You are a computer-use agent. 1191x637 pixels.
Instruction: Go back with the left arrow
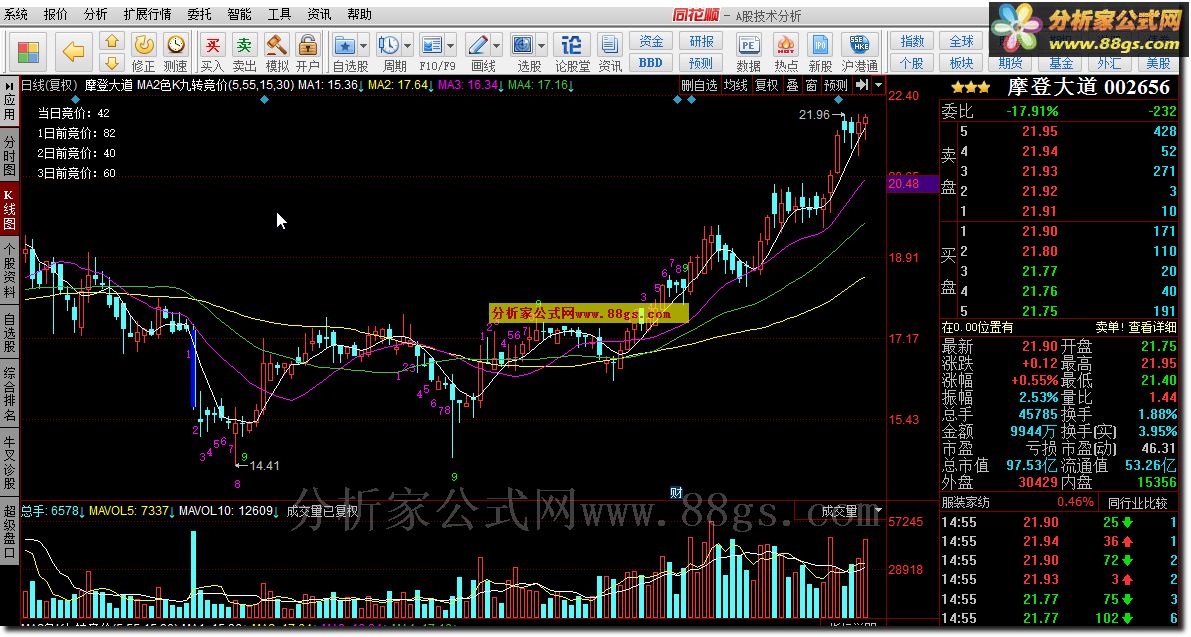[73, 52]
